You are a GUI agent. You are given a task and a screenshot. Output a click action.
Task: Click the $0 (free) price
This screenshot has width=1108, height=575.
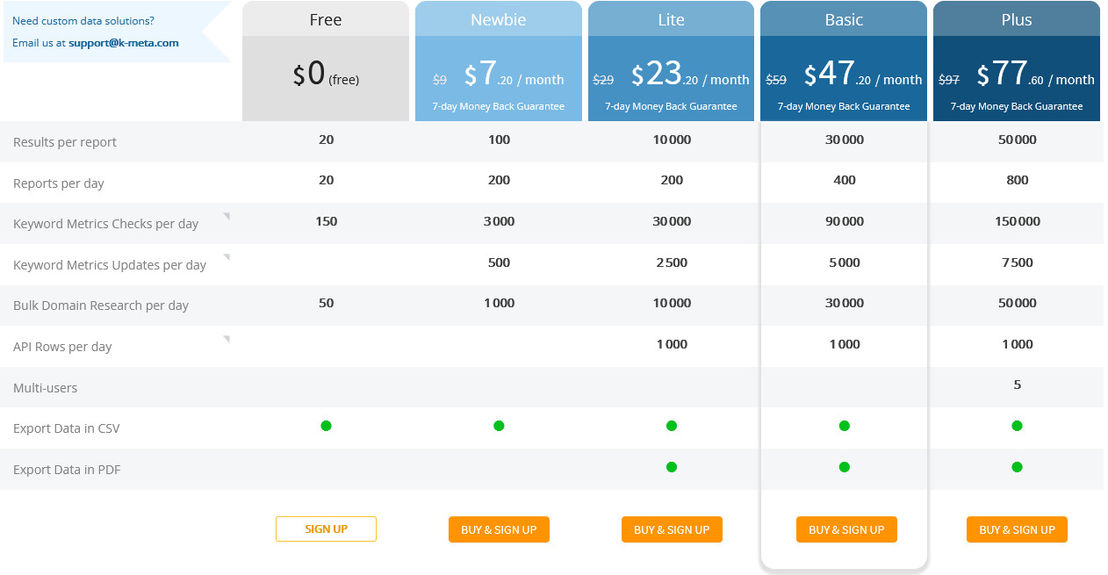point(326,74)
